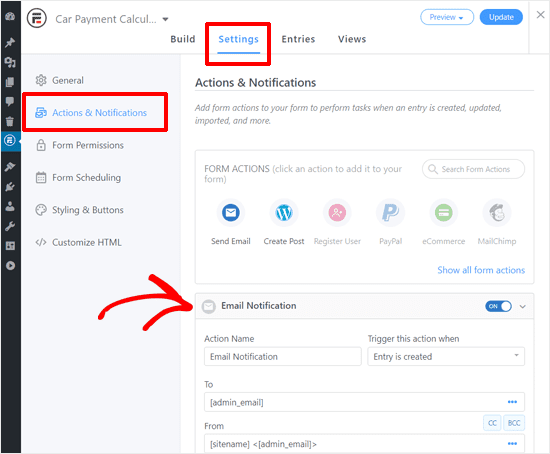Select the Register User action icon
This screenshot has width=550, height=454.
[337, 213]
